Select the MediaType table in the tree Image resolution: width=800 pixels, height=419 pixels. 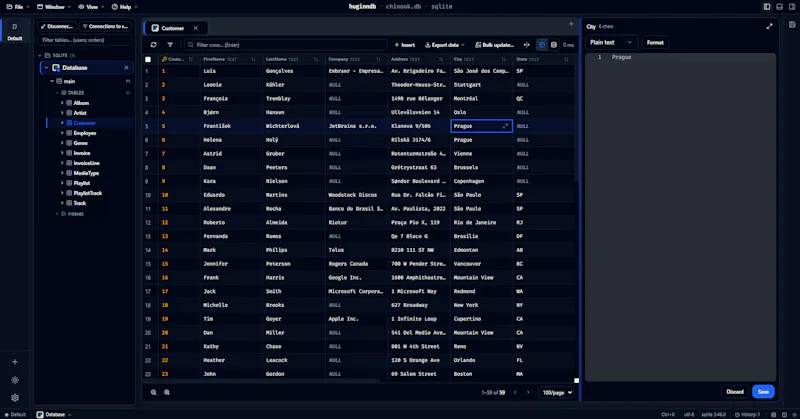click(x=86, y=173)
